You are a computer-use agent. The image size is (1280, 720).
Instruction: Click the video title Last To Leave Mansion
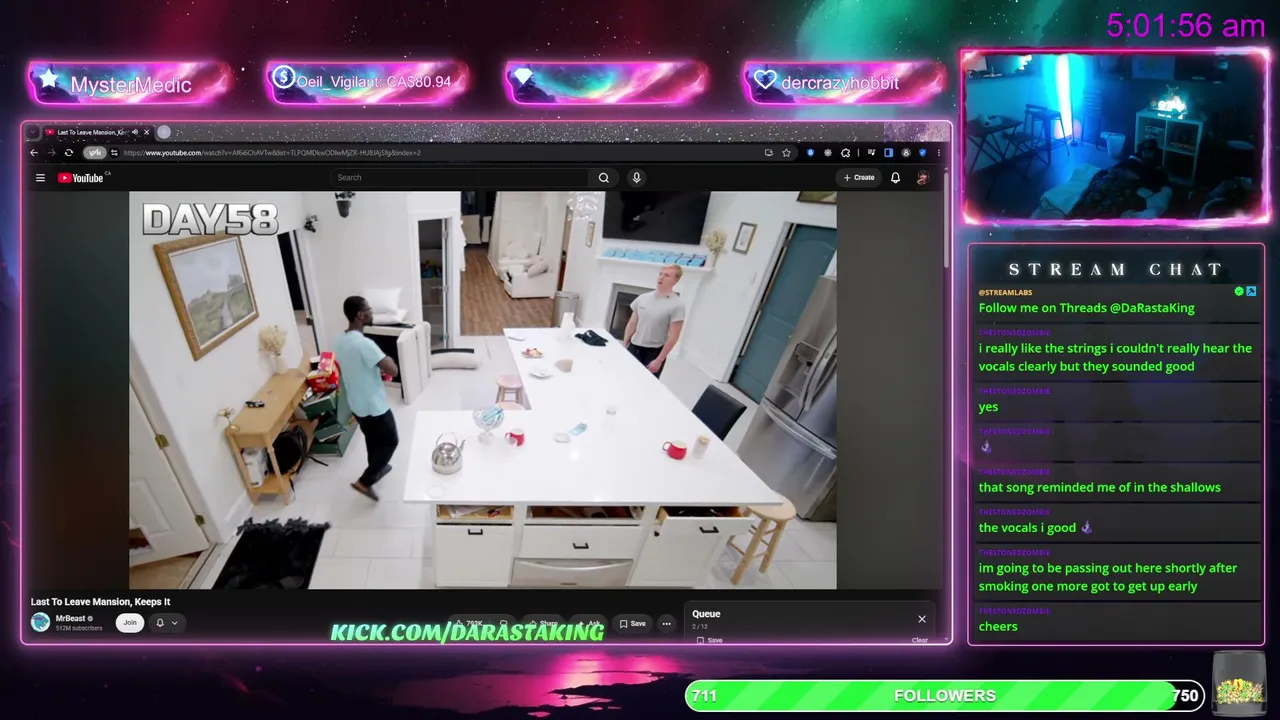click(101, 602)
